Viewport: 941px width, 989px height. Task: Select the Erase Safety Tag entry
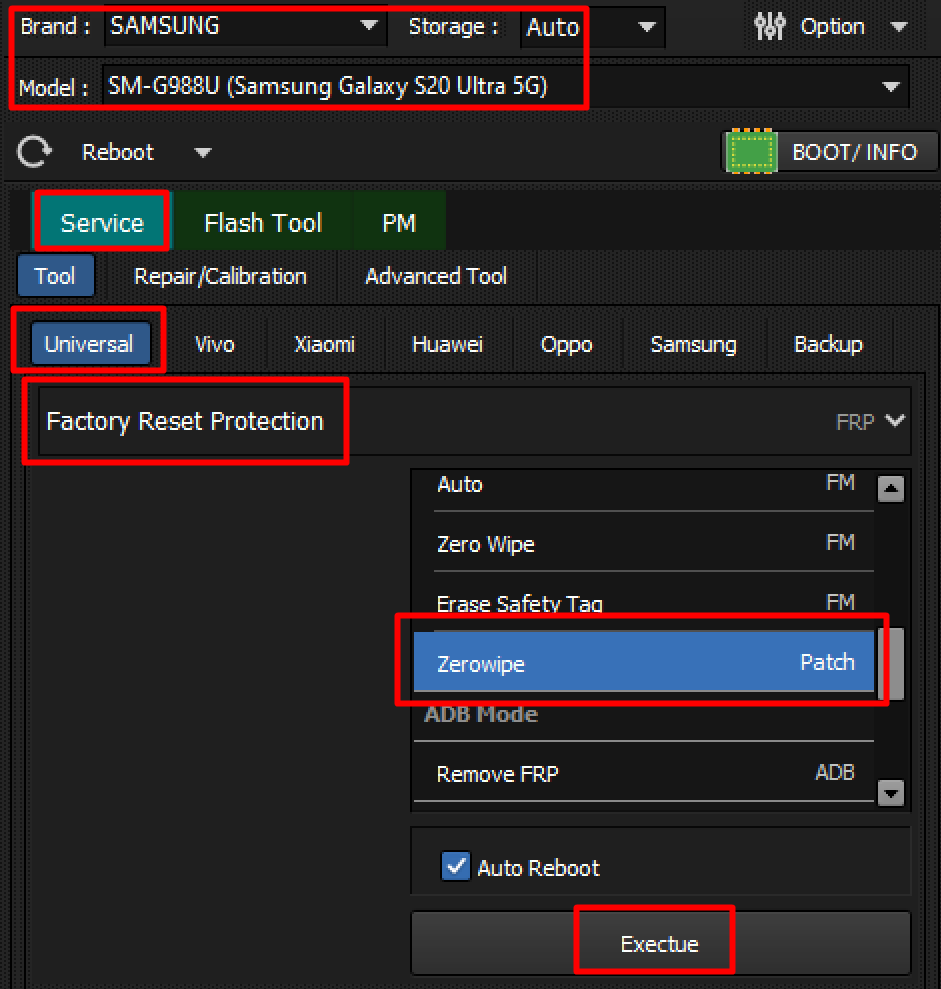pyautogui.click(x=643, y=603)
